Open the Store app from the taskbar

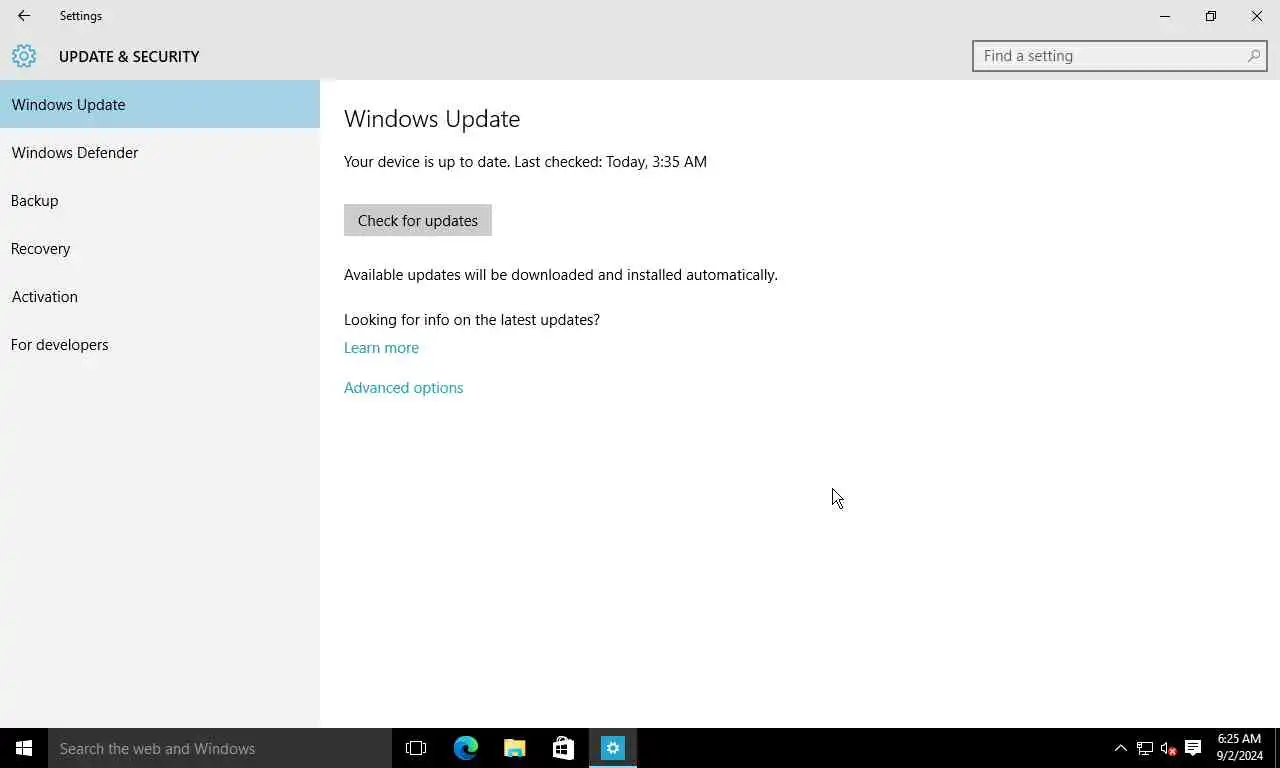(563, 748)
